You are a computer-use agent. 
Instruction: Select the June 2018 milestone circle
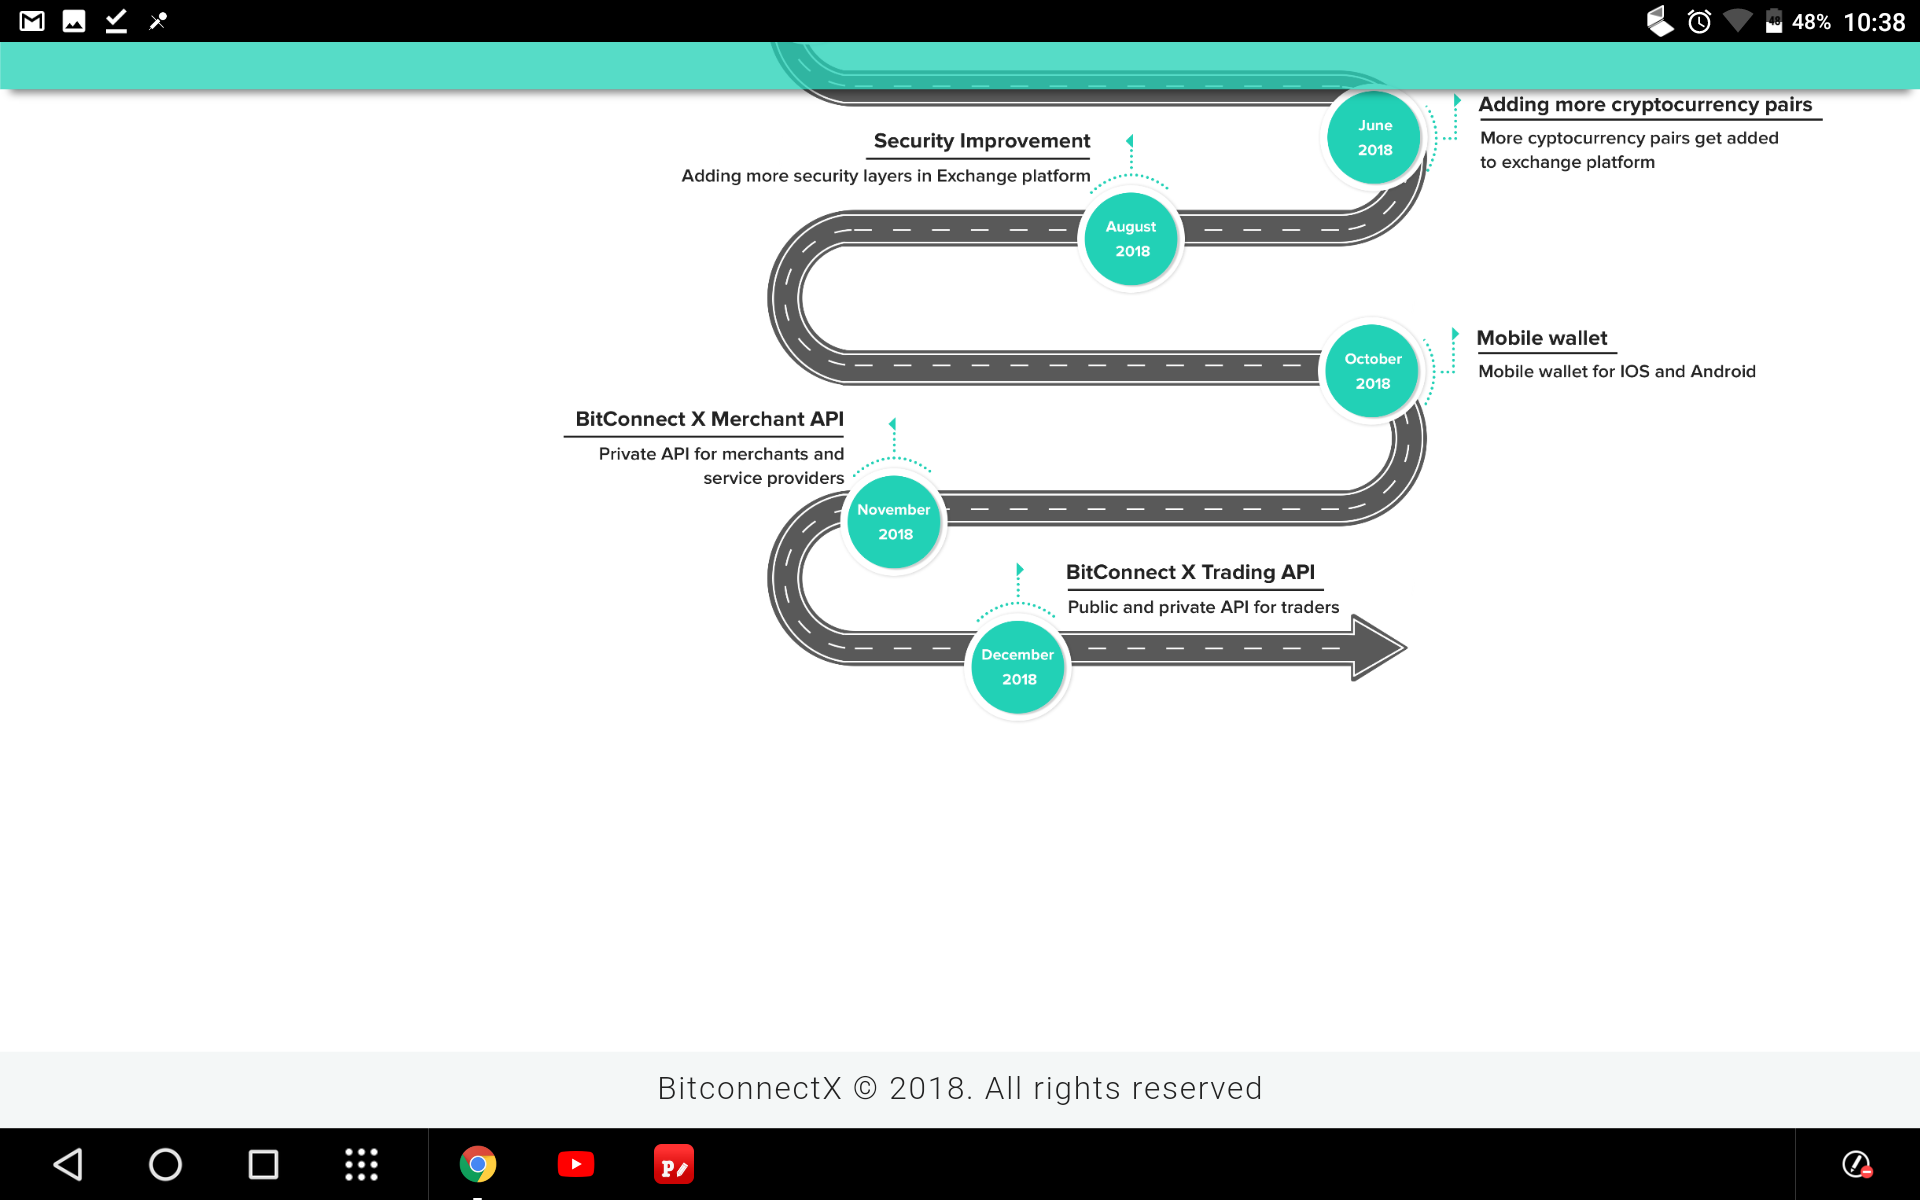point(1374,138)
